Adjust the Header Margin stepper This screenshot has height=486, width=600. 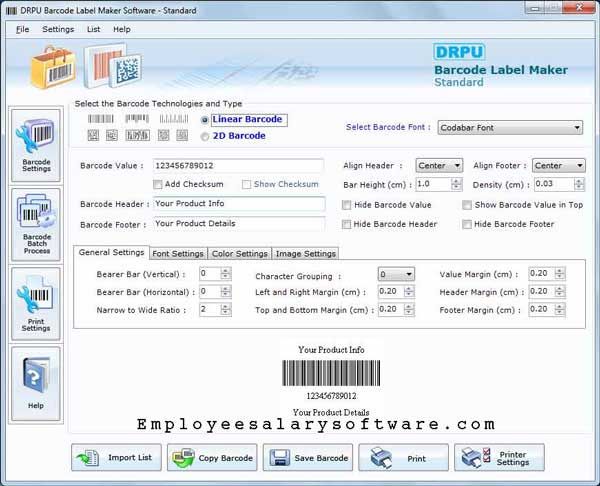559,292
